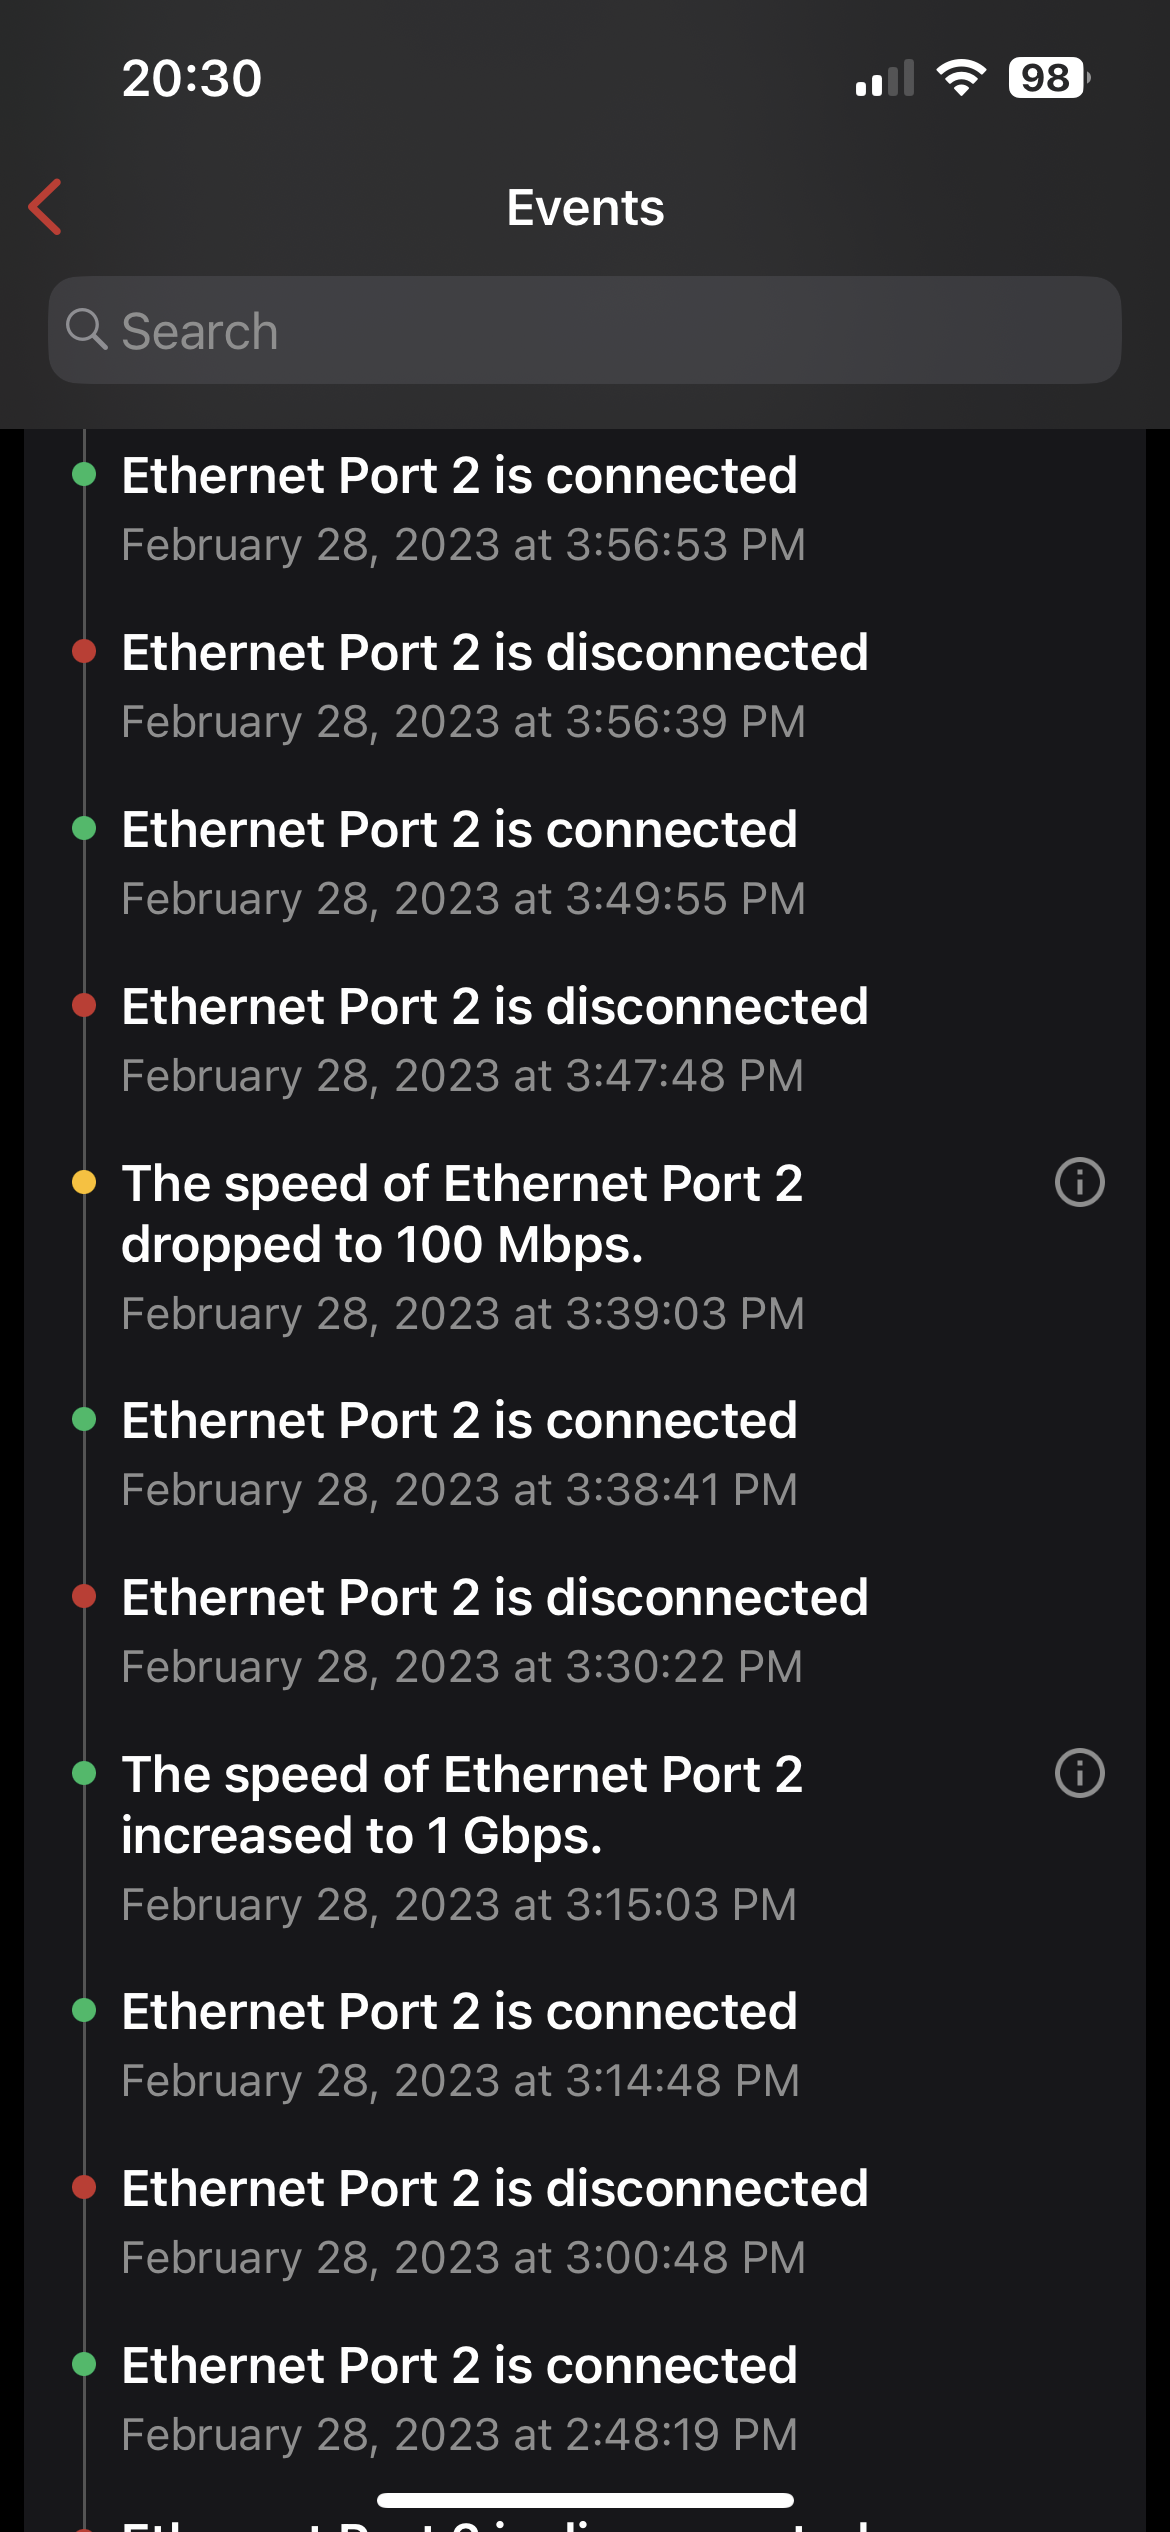1170x2532 pixels.
Task: Open the 3:56:53 PM connected event
Action: pos(460,508)
